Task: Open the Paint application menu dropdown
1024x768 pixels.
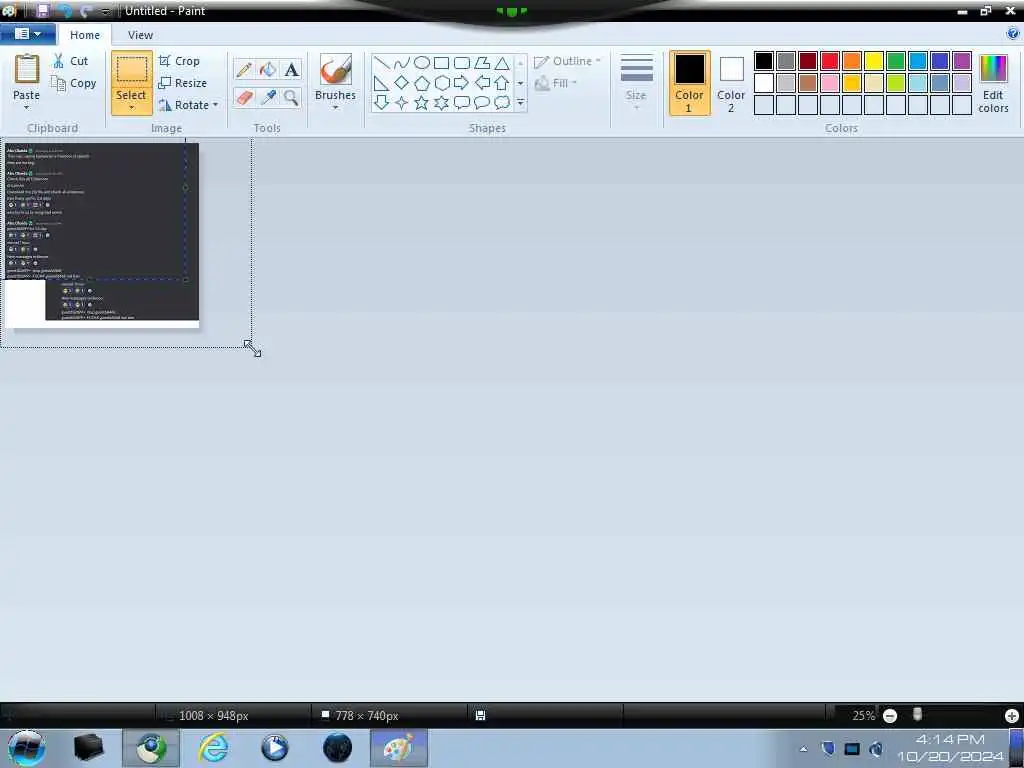Action: point(27,34)
